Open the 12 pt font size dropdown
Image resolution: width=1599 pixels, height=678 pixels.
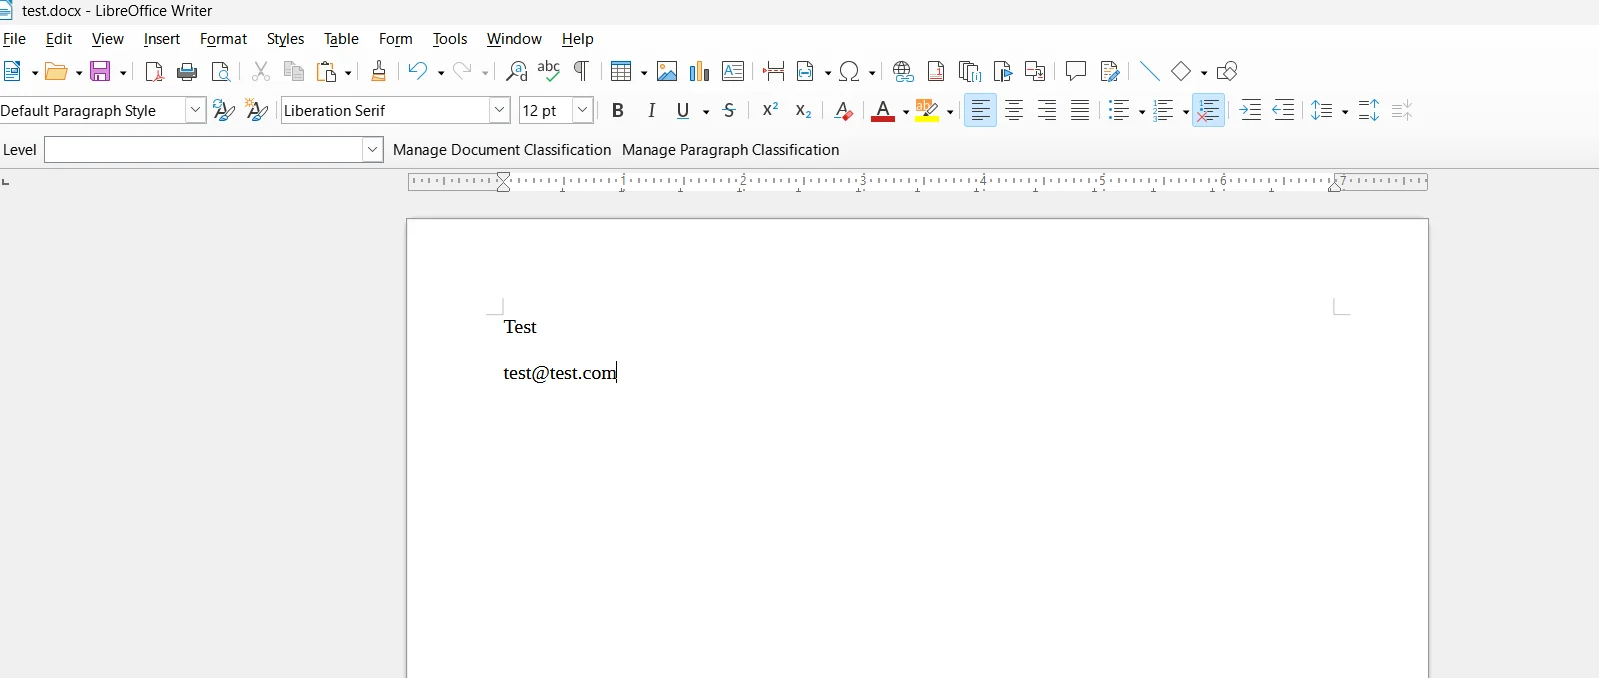pyautogui.click(x=583, y=111)
